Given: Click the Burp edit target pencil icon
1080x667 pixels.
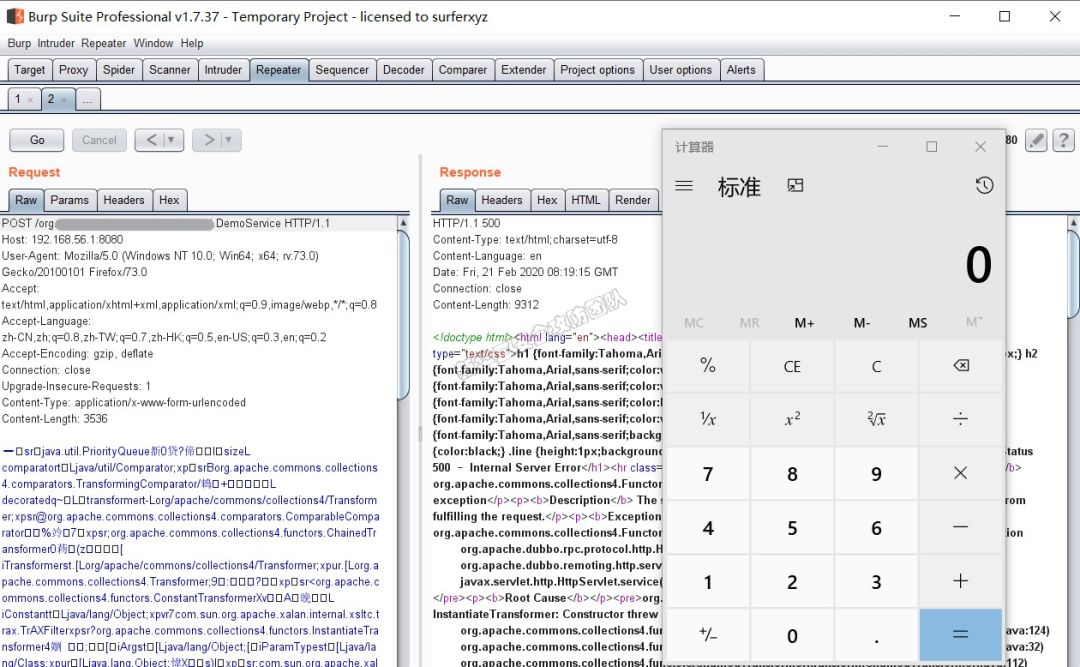Looking at the screenshot, I should coord(1036,140).
